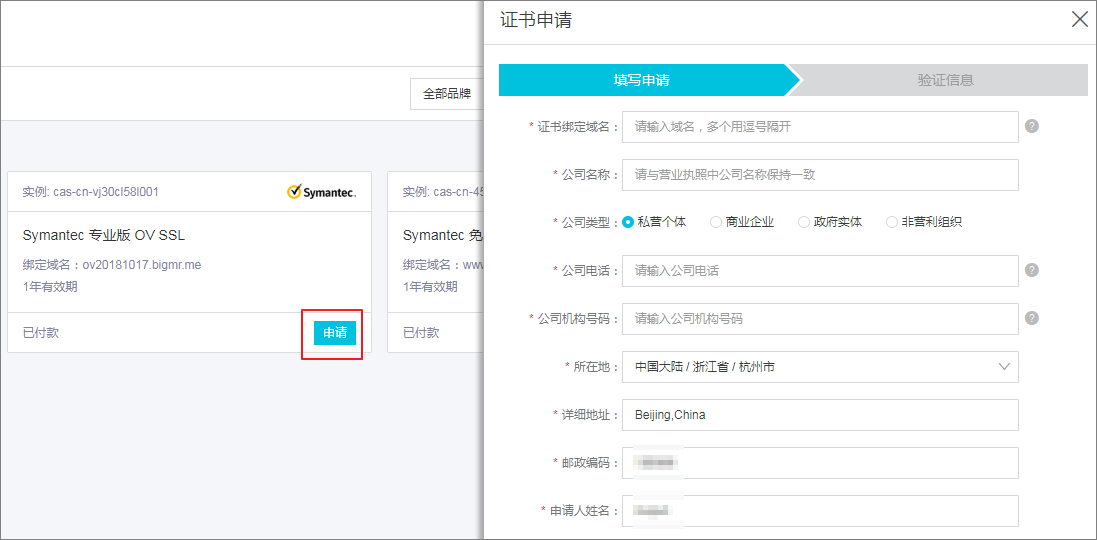Image resolution: width=1097 pixels, height=540 pixels.
Task: Select the 私营个体 company type
Action: click(x=628, y=222)
